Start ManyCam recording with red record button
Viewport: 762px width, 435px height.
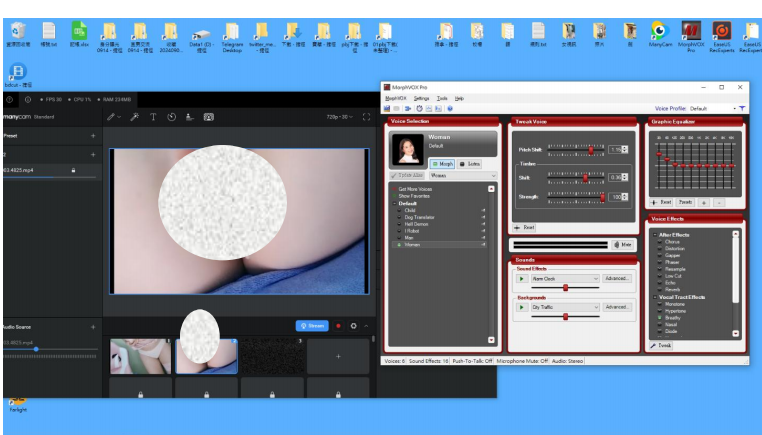[x=338, y=326]
